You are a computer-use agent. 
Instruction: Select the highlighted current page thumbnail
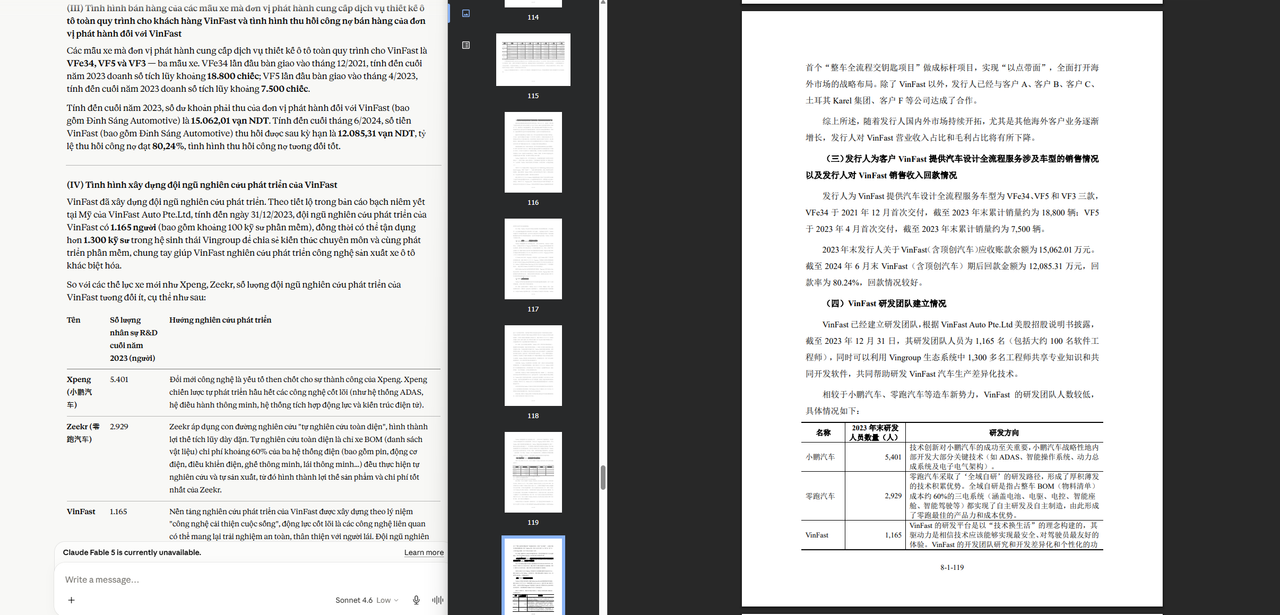click(533, 576)
